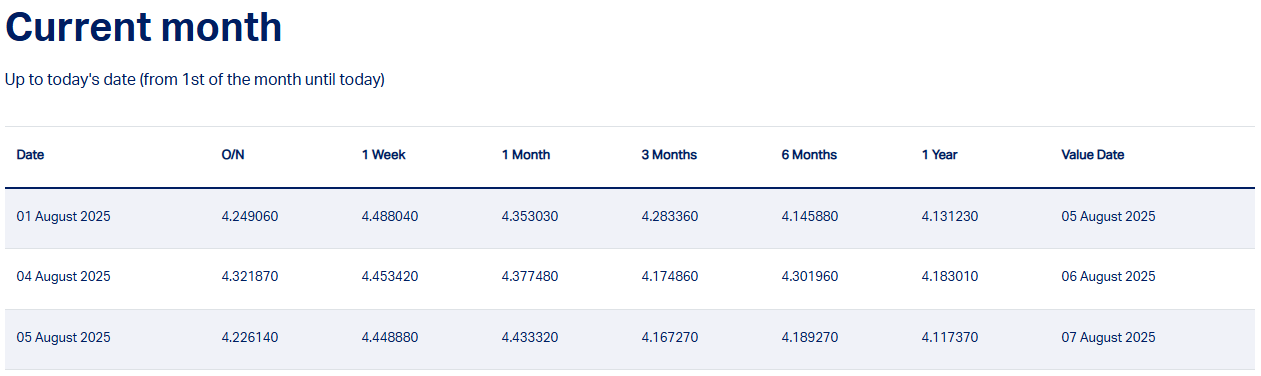This screenshot has width=1261, height=376.
Task: Click the 1 Month column header
Action: coord(526,155)
